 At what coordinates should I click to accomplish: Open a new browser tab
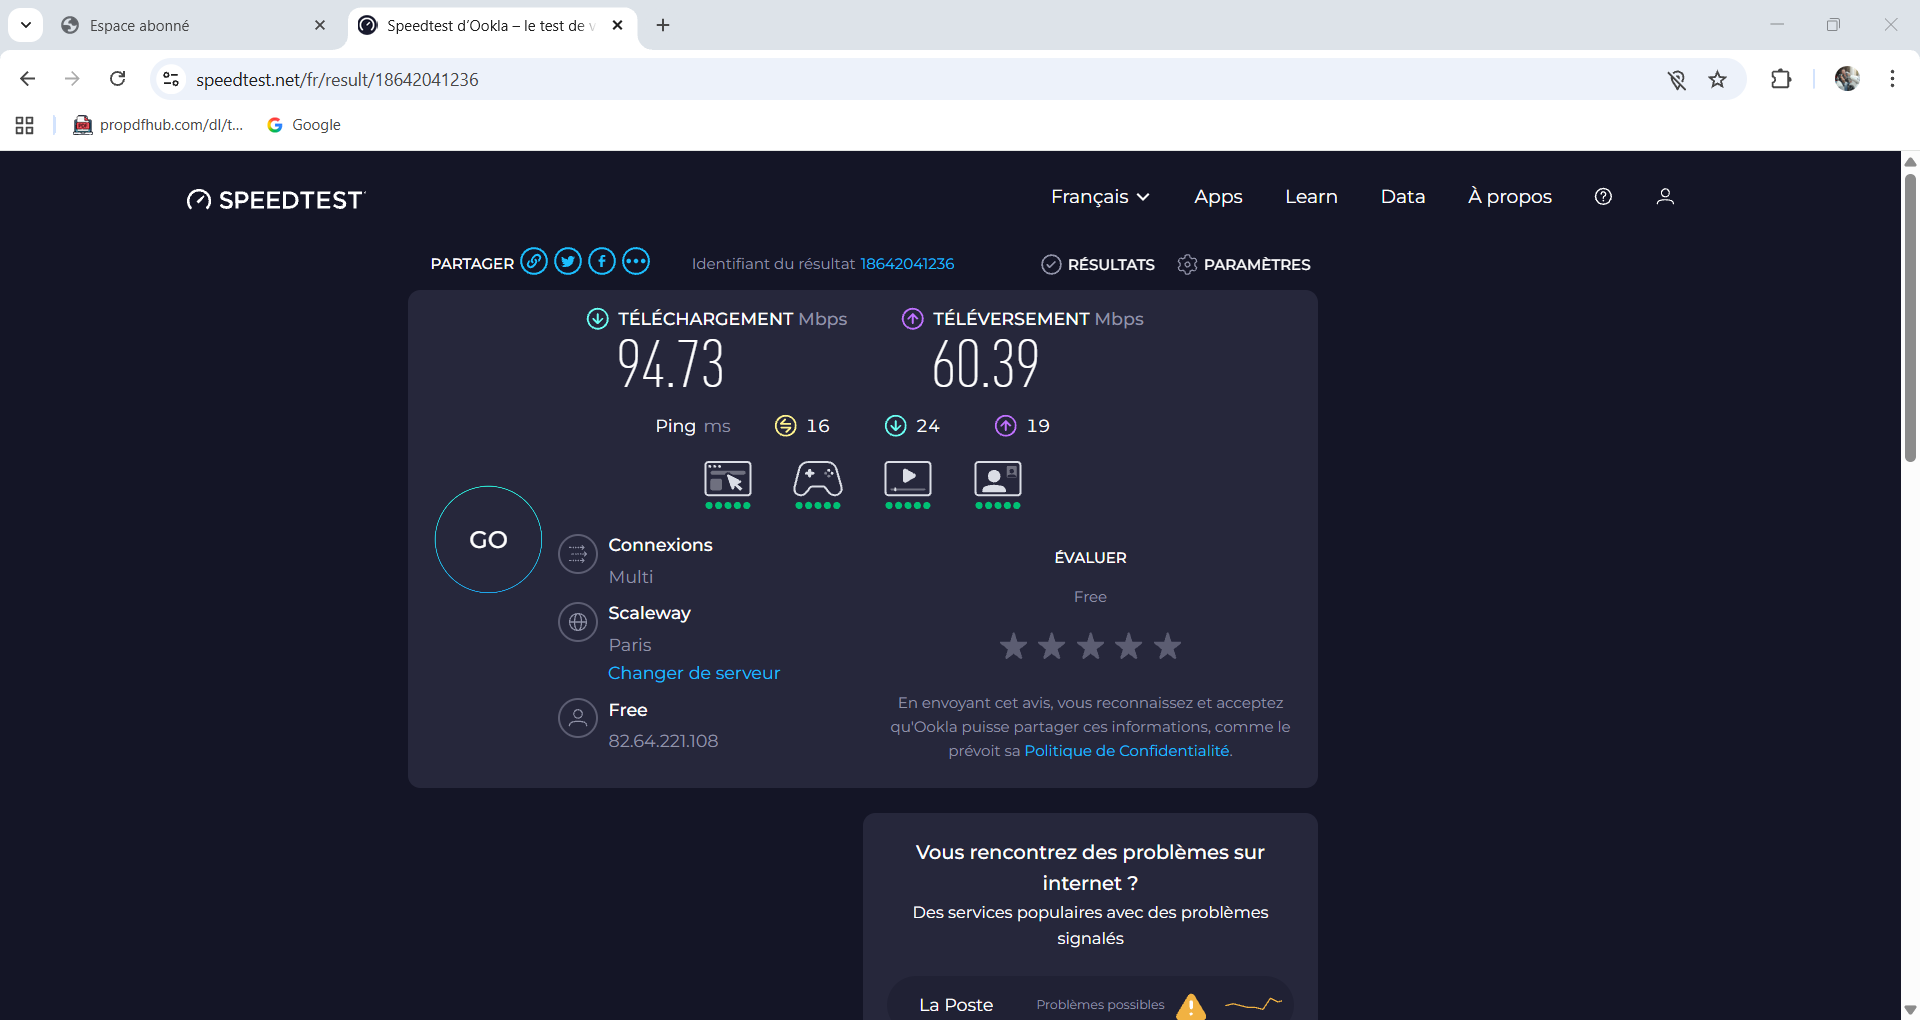pyautogui.click(x=663, y=25)
